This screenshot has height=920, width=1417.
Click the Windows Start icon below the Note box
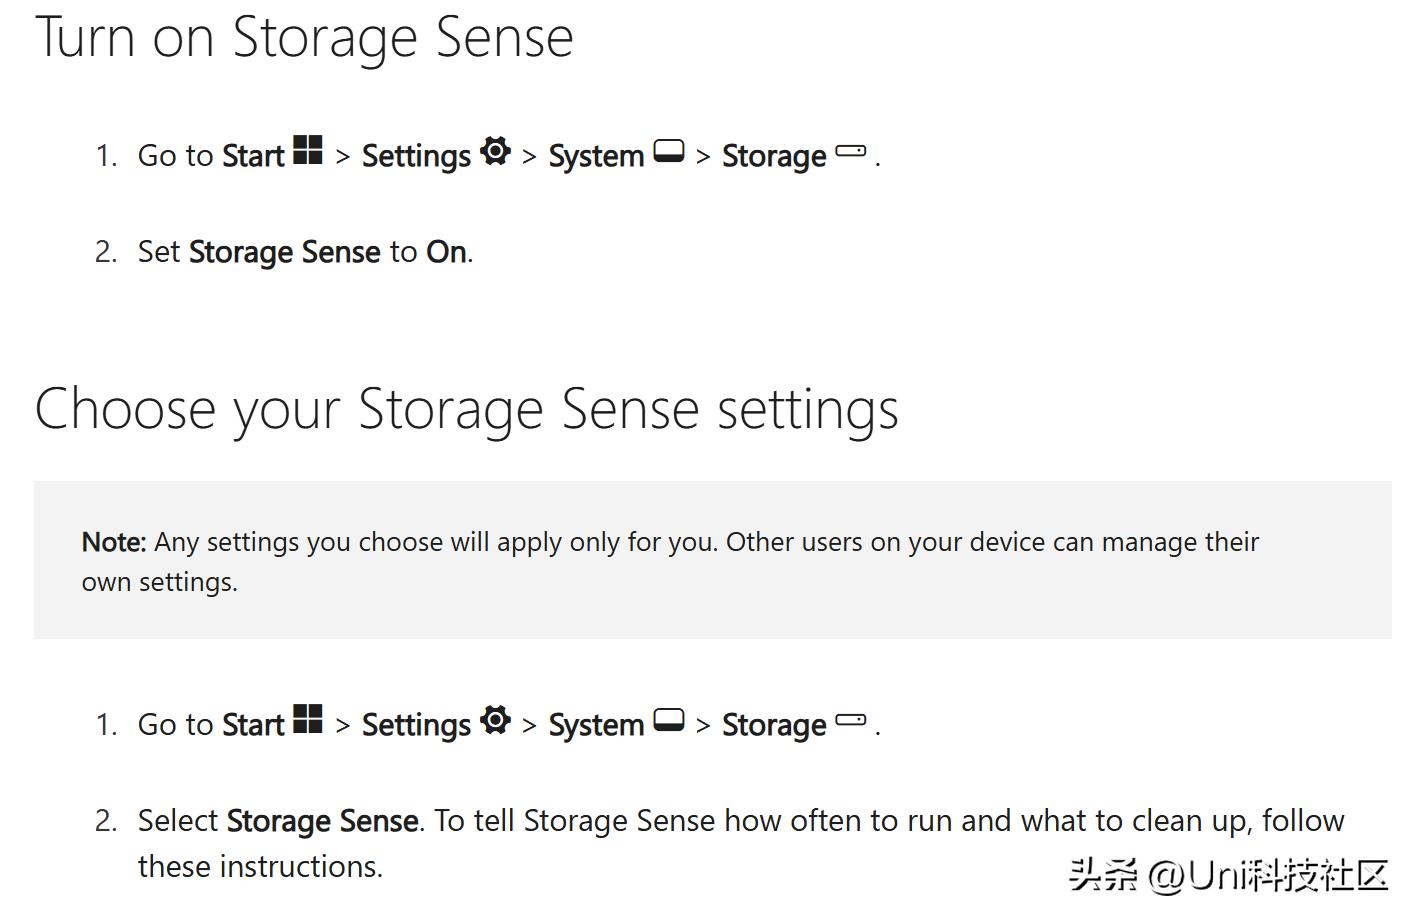(308, 719)
